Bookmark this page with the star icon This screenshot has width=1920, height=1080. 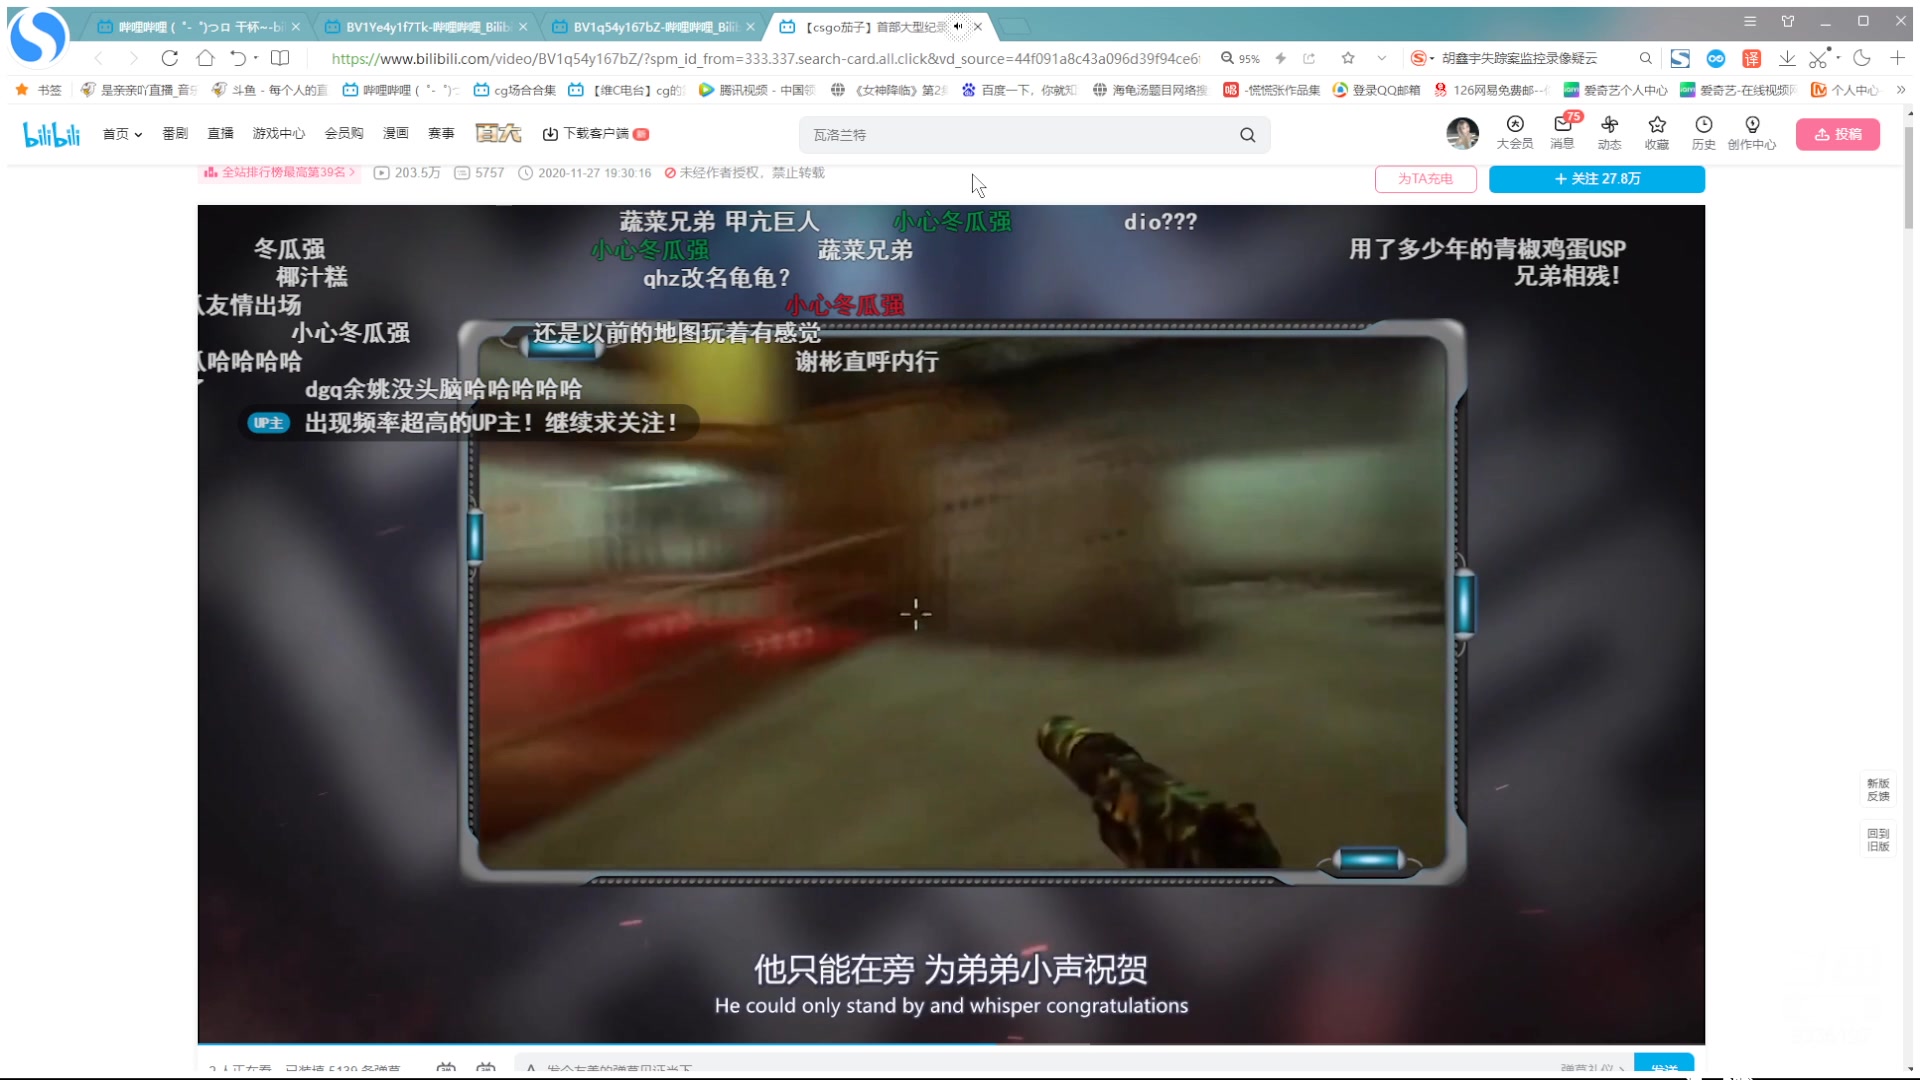(x=1348, y=58)
